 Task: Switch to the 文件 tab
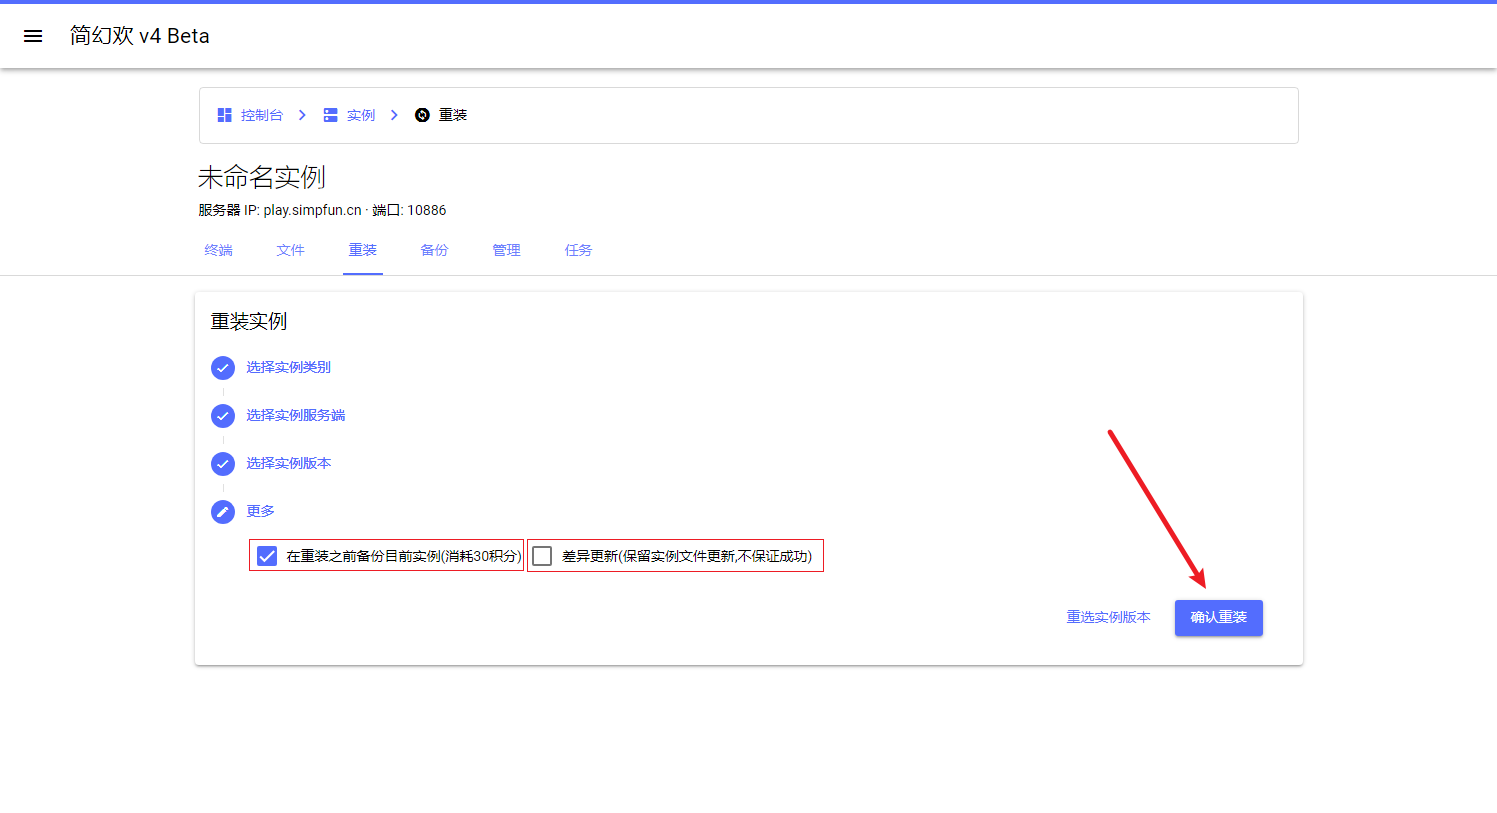coord(290,250)
